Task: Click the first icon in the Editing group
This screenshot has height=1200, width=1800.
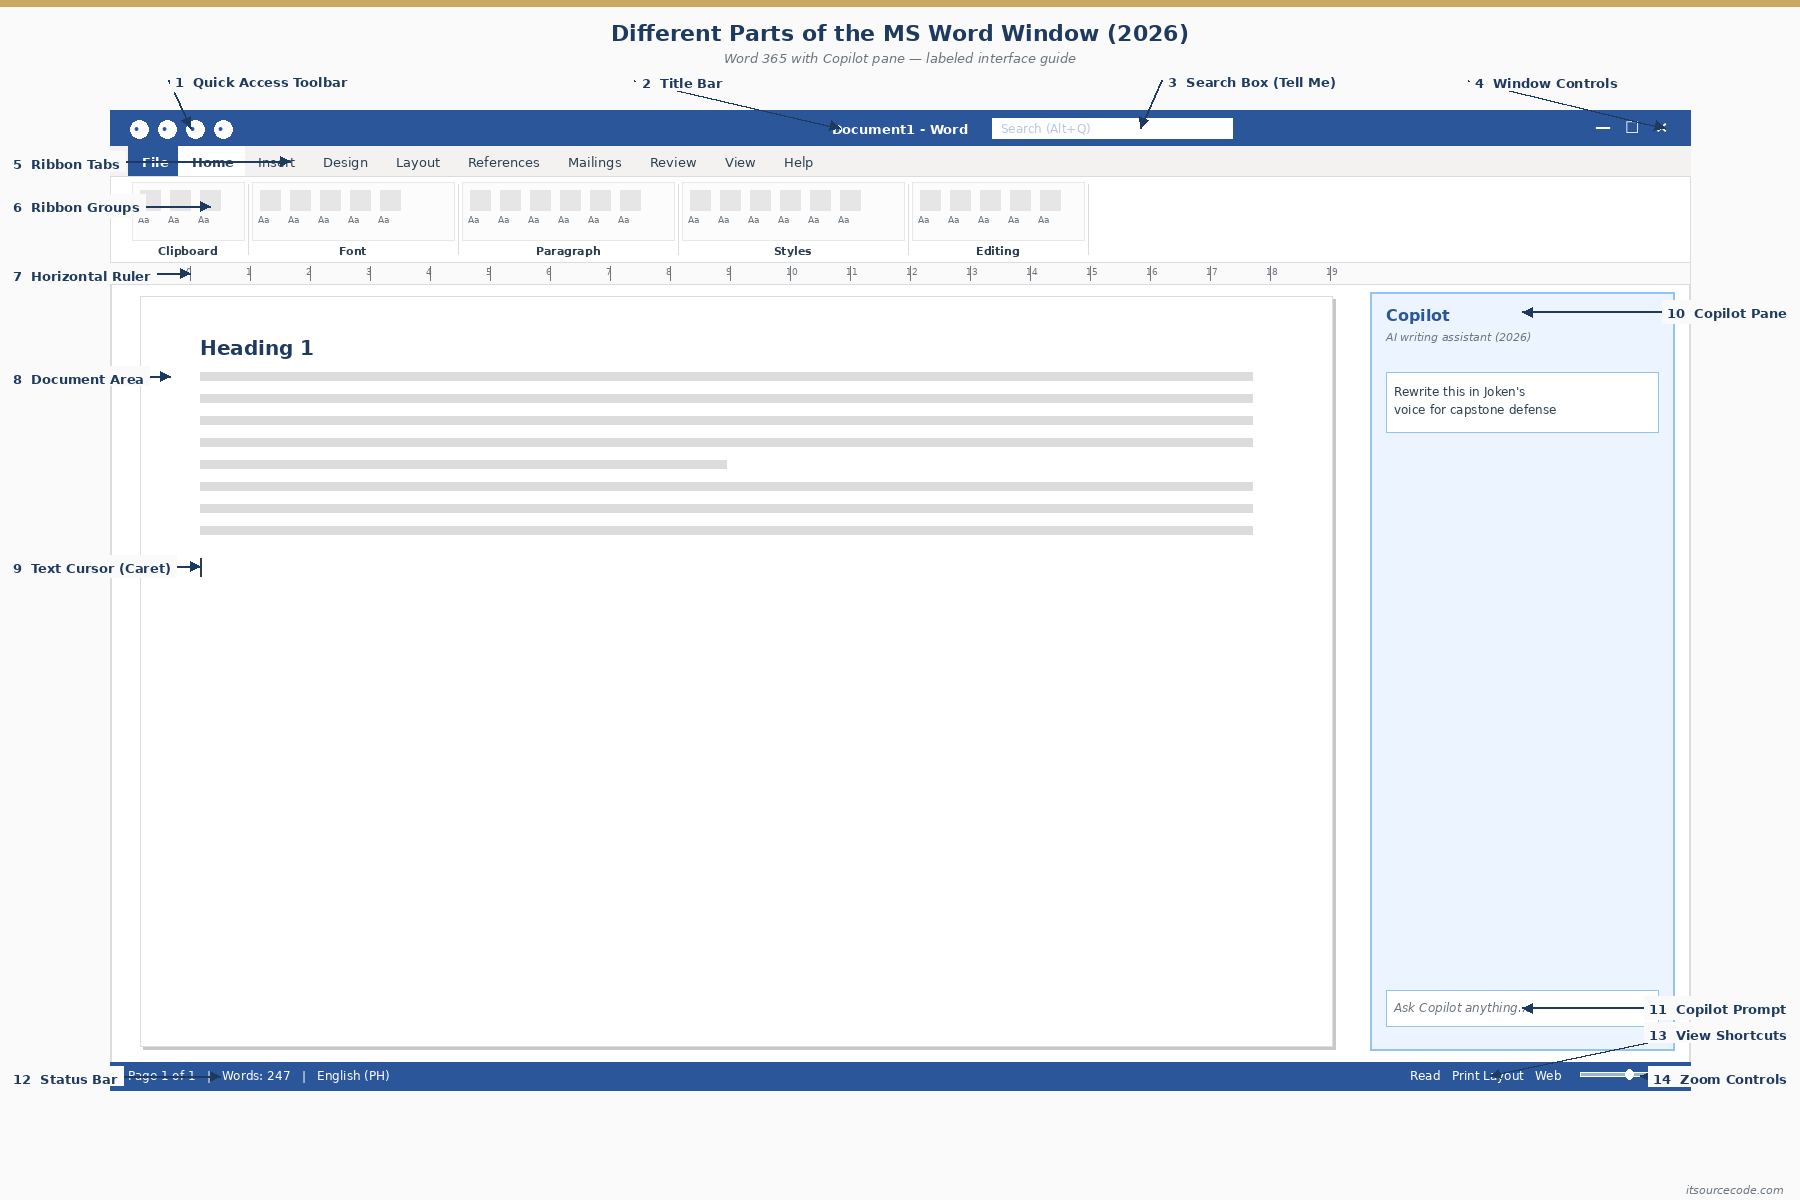Action: [x=930, y=200]
